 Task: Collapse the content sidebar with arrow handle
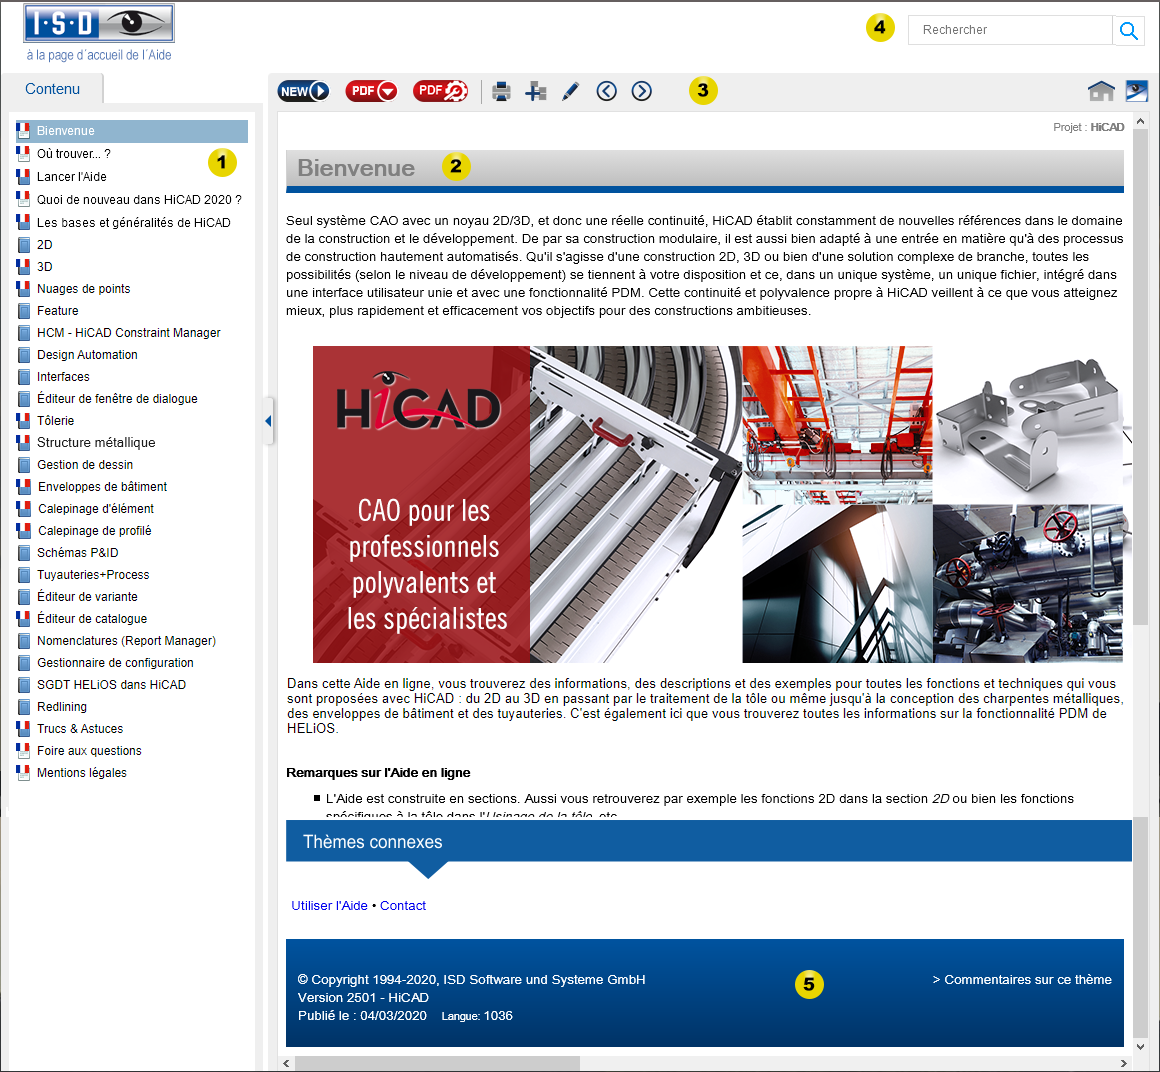pyautogui.click(x=268, y=421)
